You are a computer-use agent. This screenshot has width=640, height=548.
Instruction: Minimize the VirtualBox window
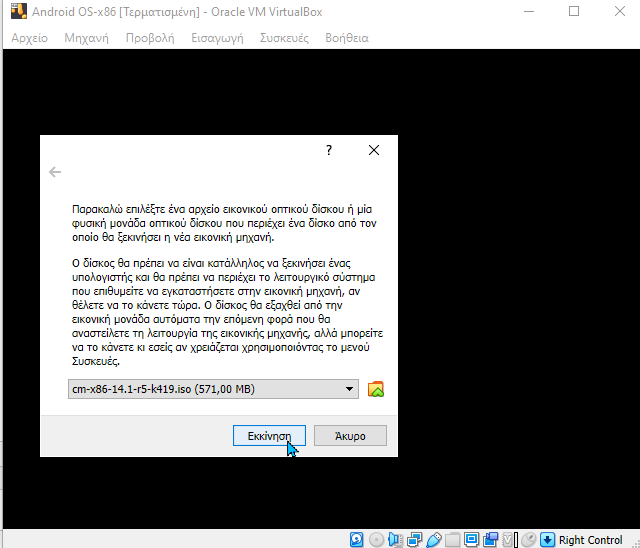[529, 11]
